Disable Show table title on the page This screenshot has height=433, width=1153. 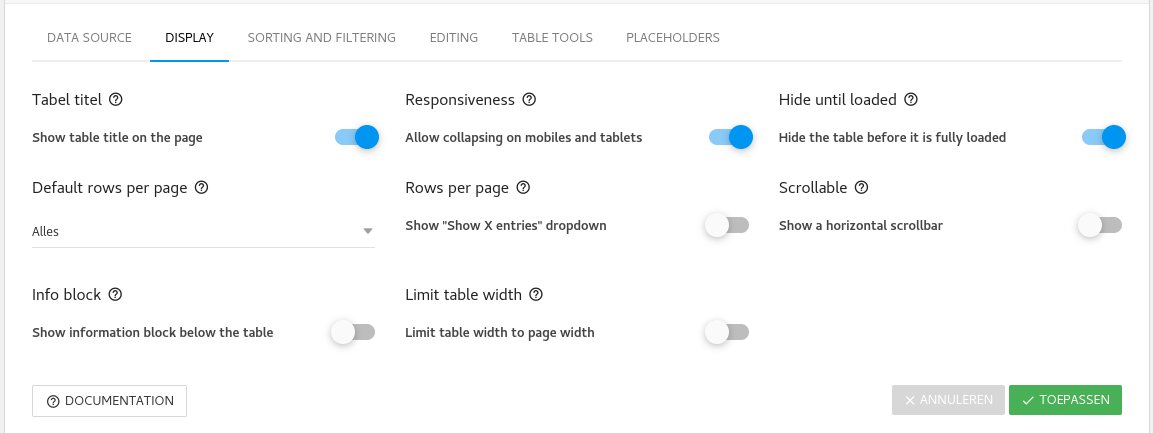357,137
